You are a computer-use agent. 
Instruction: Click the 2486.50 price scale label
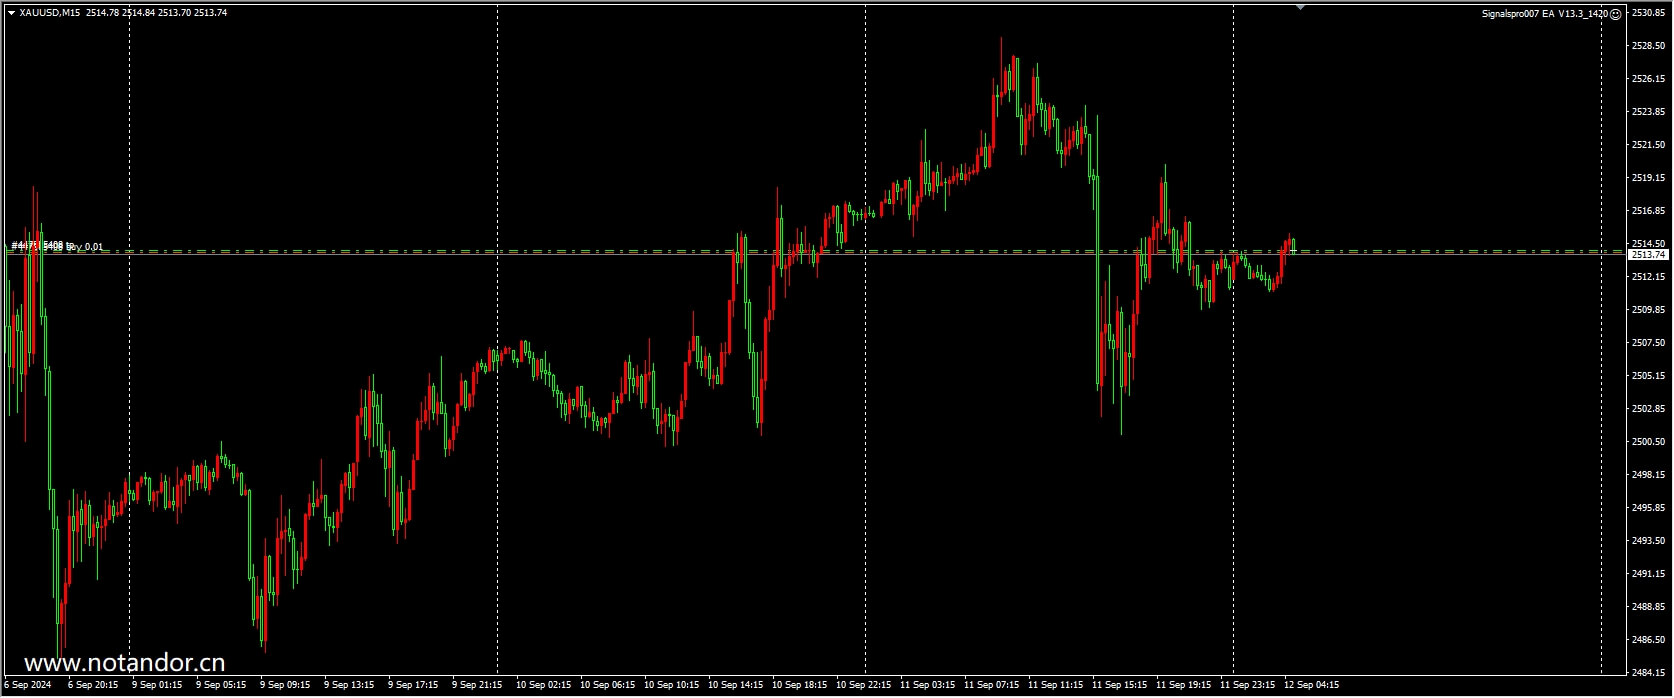[1648, 640]
